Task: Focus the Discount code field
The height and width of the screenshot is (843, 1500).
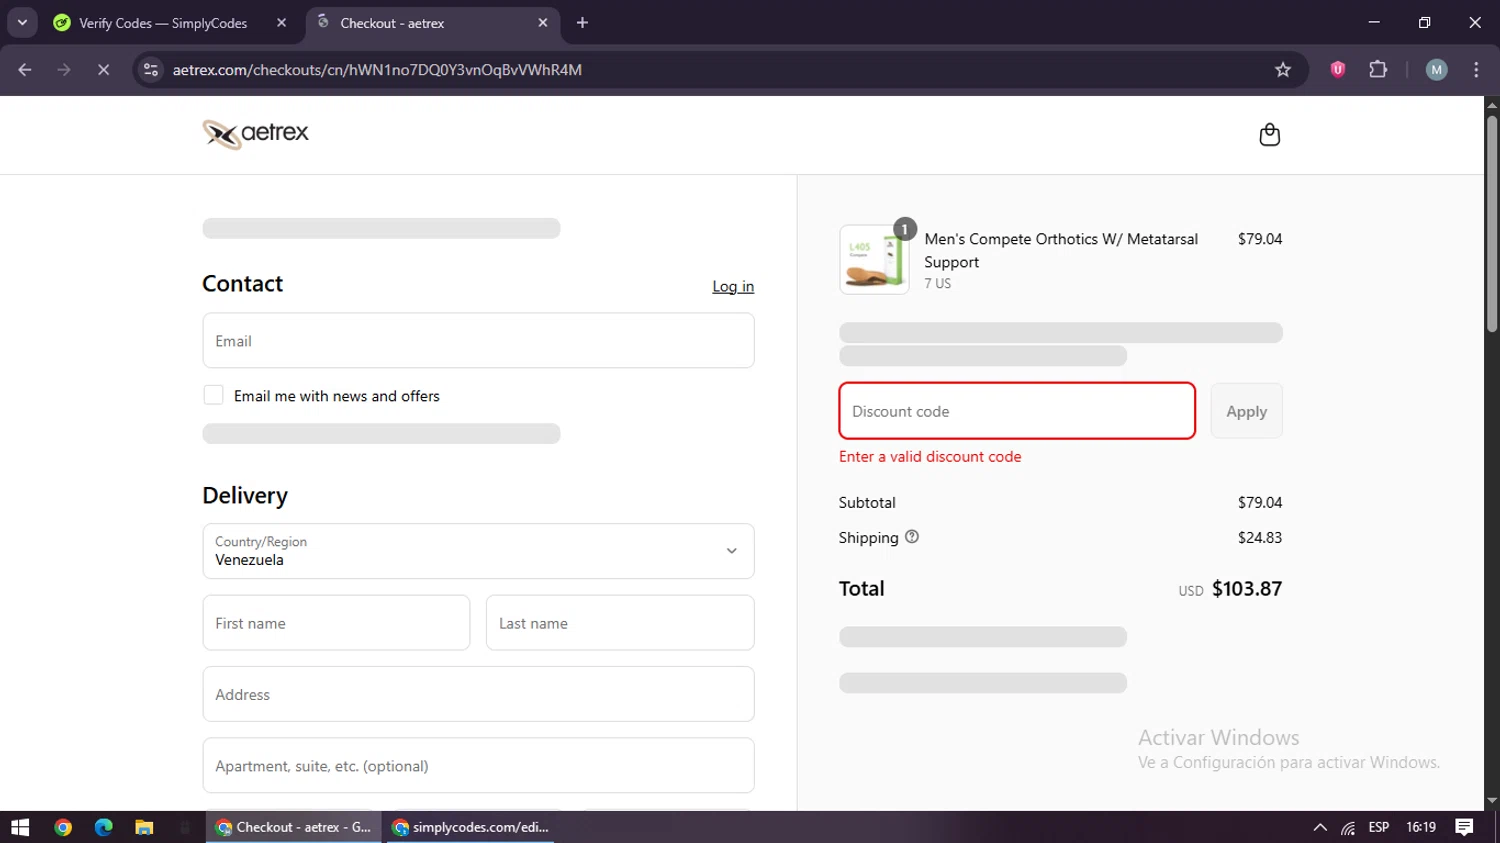Action: tap(1017, 411)
